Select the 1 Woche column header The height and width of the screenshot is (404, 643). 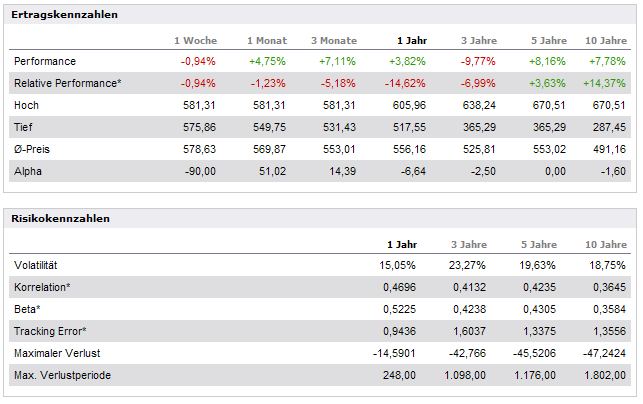pyautogui.click(x=196, y=40)
